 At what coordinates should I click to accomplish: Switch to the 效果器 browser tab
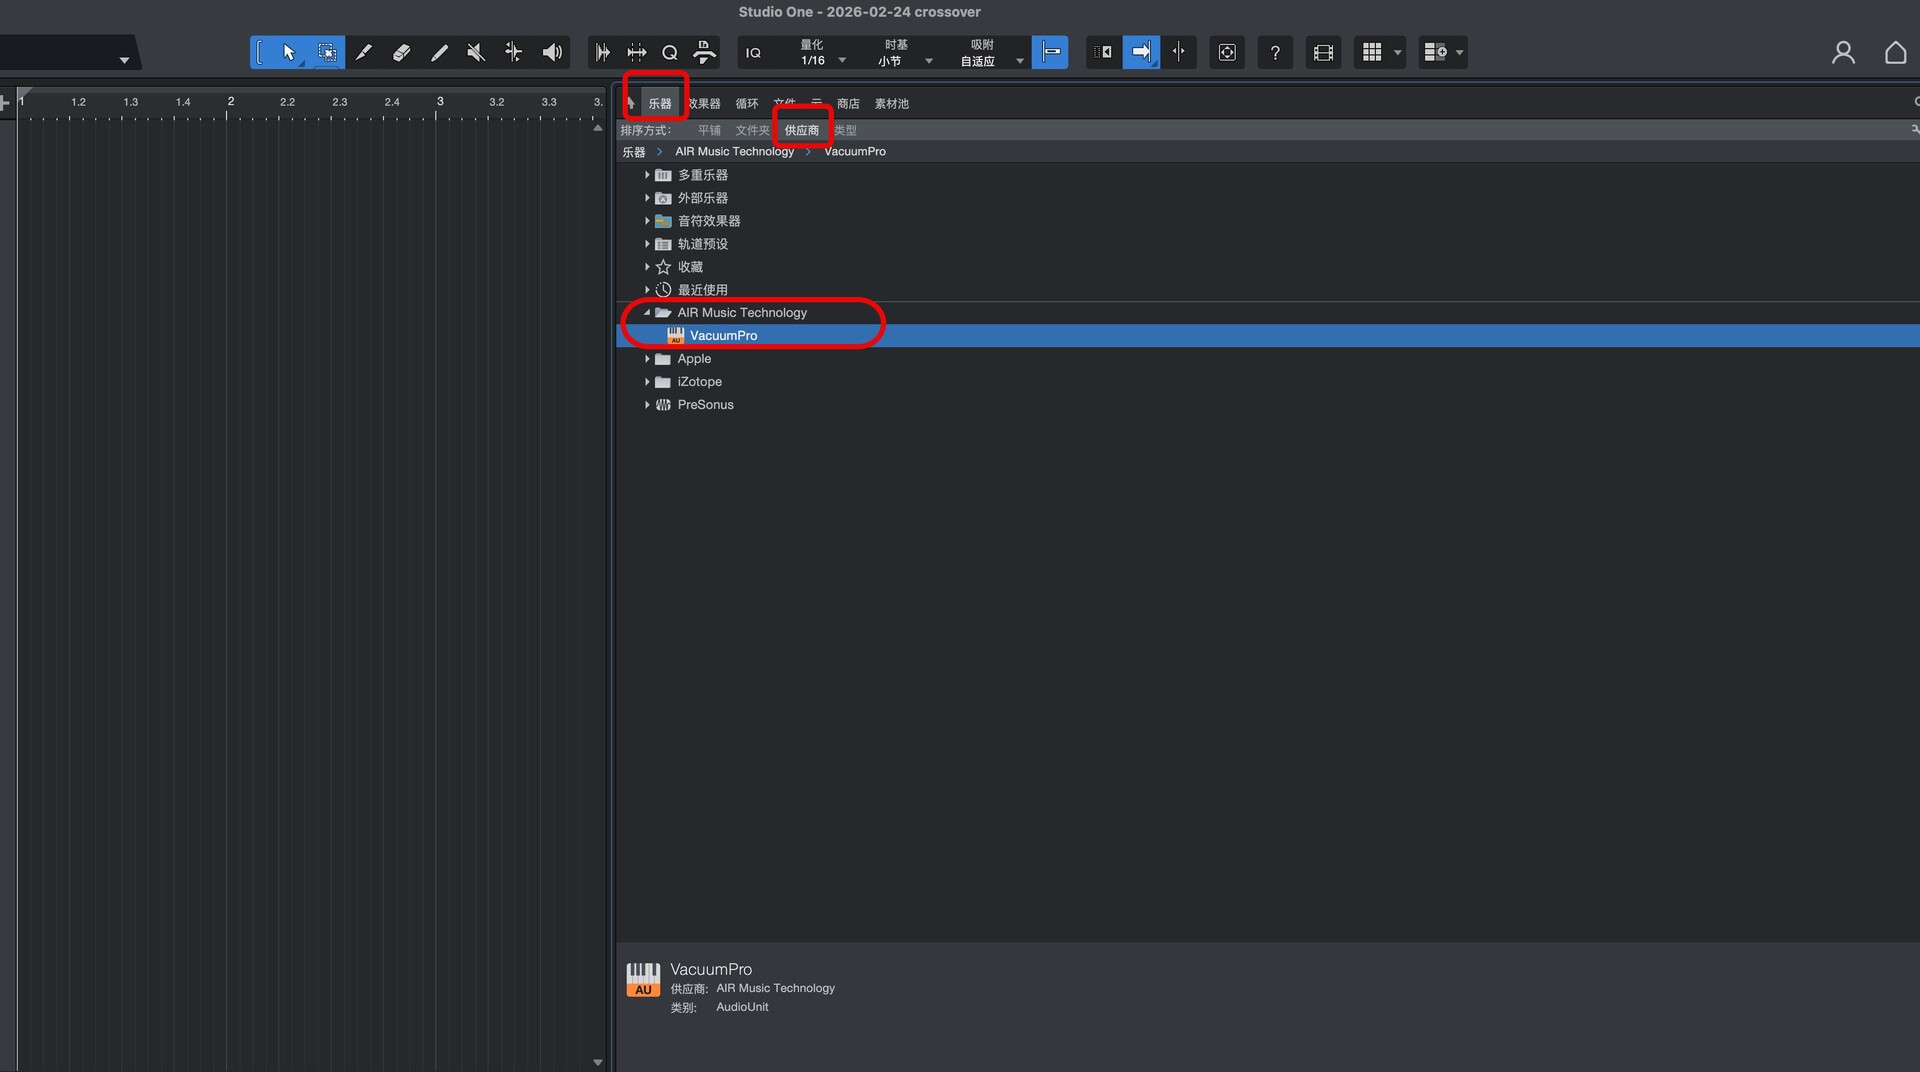tap(704, 104)
